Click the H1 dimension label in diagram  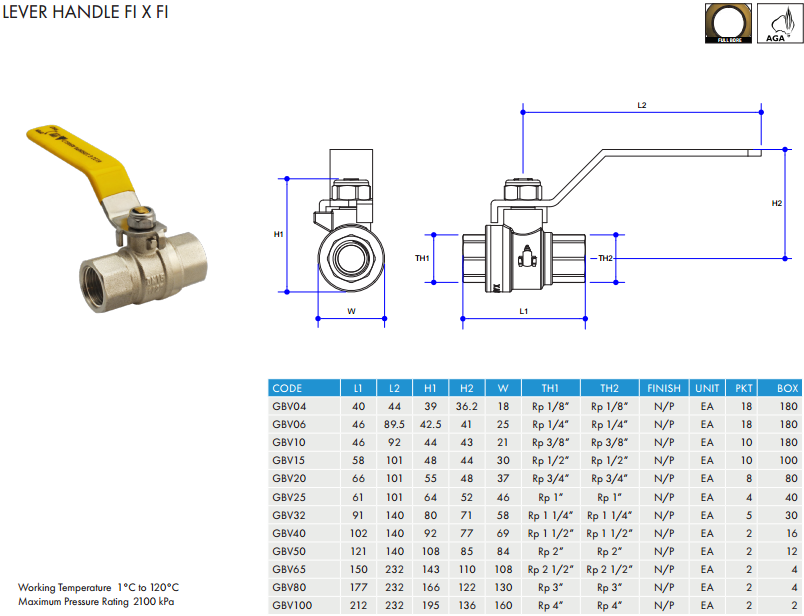pyautogui.click(x=279, y=235)
